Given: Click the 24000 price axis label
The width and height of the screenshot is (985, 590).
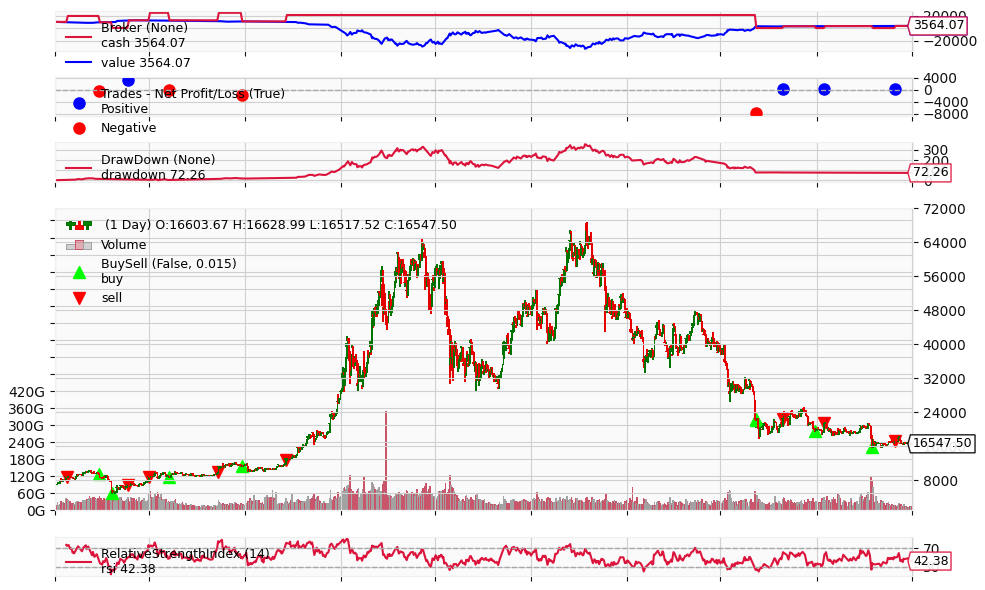Looking at the screenshot, I should (x=940, y=413).
